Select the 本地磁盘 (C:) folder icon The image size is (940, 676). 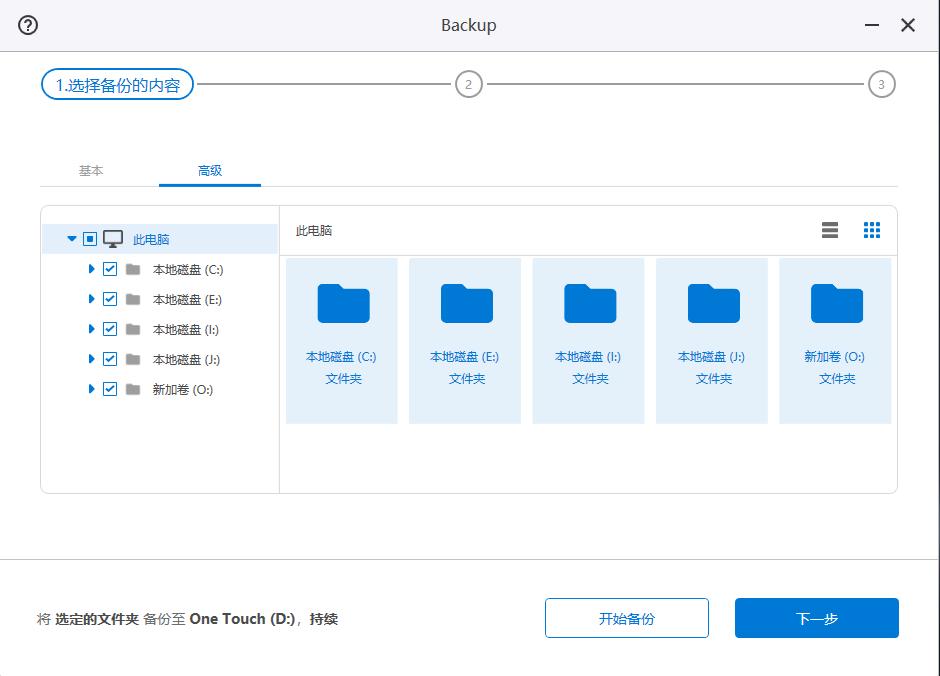[342, 304]
